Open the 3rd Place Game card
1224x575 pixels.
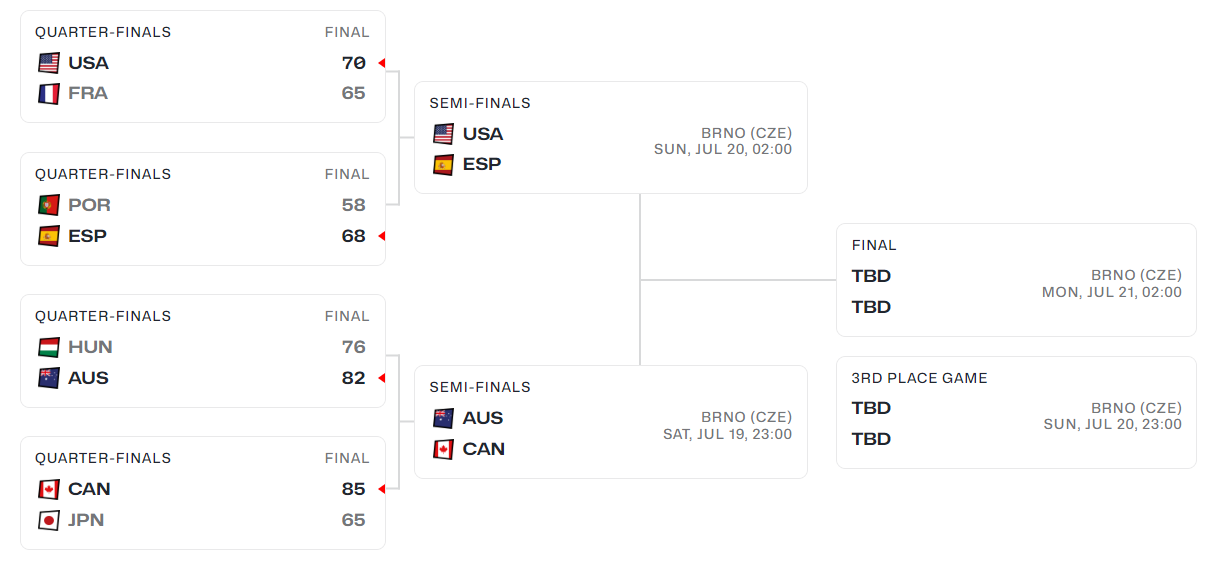[1016, 412]
